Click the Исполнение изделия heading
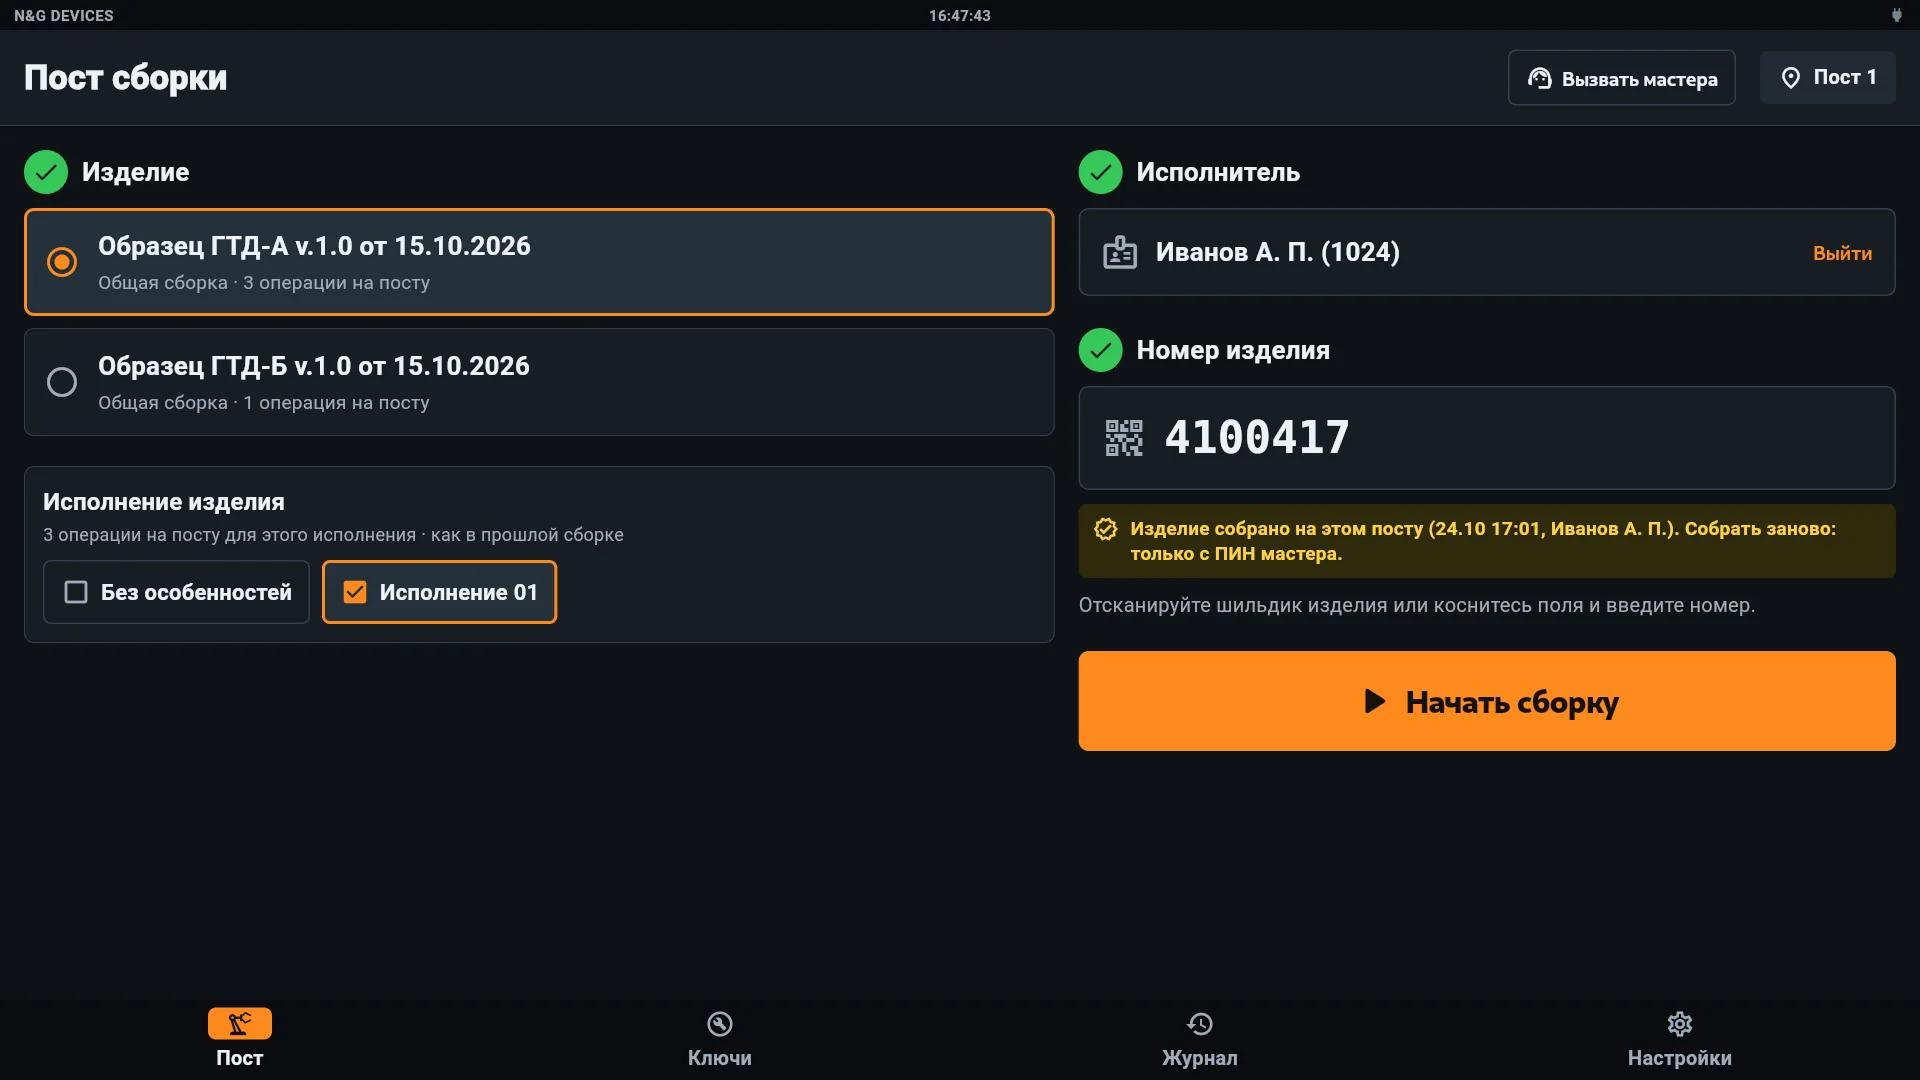Screen dimensions: 1920x1080 [164, 502]
